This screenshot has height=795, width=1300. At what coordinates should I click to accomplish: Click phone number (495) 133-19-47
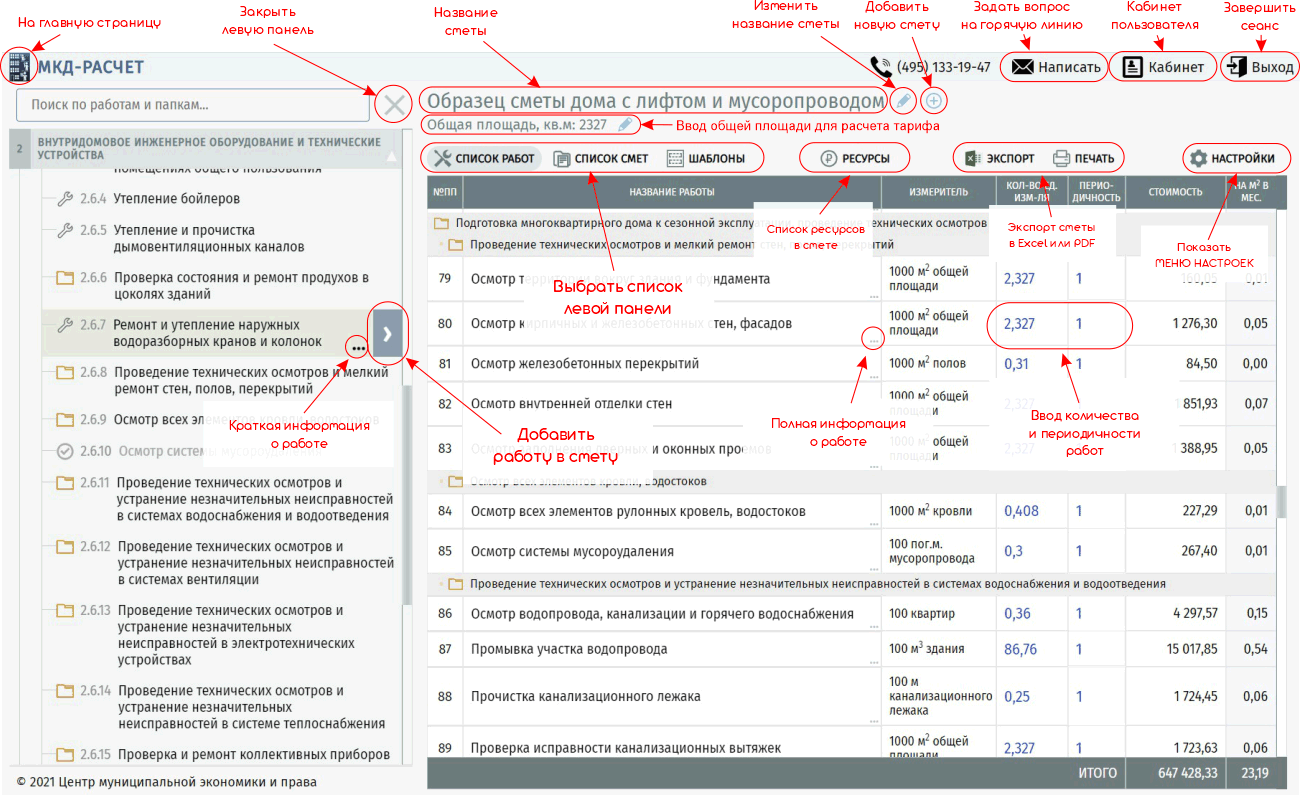[943, 68]
